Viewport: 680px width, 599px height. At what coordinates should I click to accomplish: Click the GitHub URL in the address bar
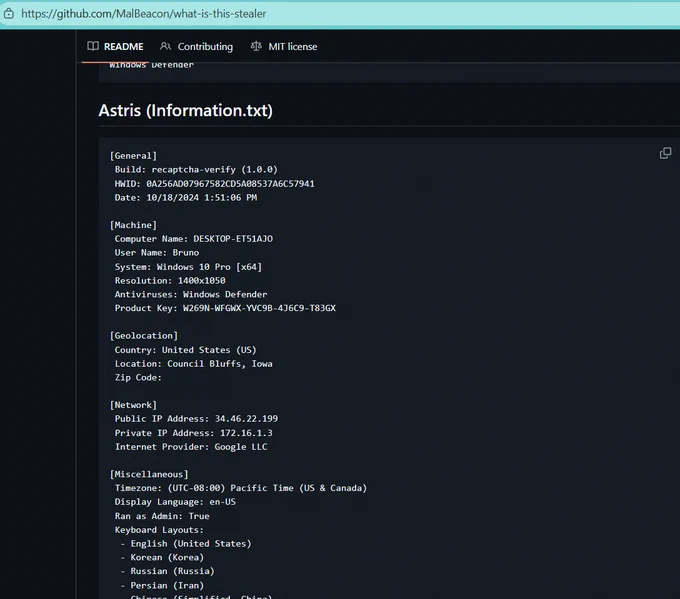pyautogui.click(x=144, y=13)
